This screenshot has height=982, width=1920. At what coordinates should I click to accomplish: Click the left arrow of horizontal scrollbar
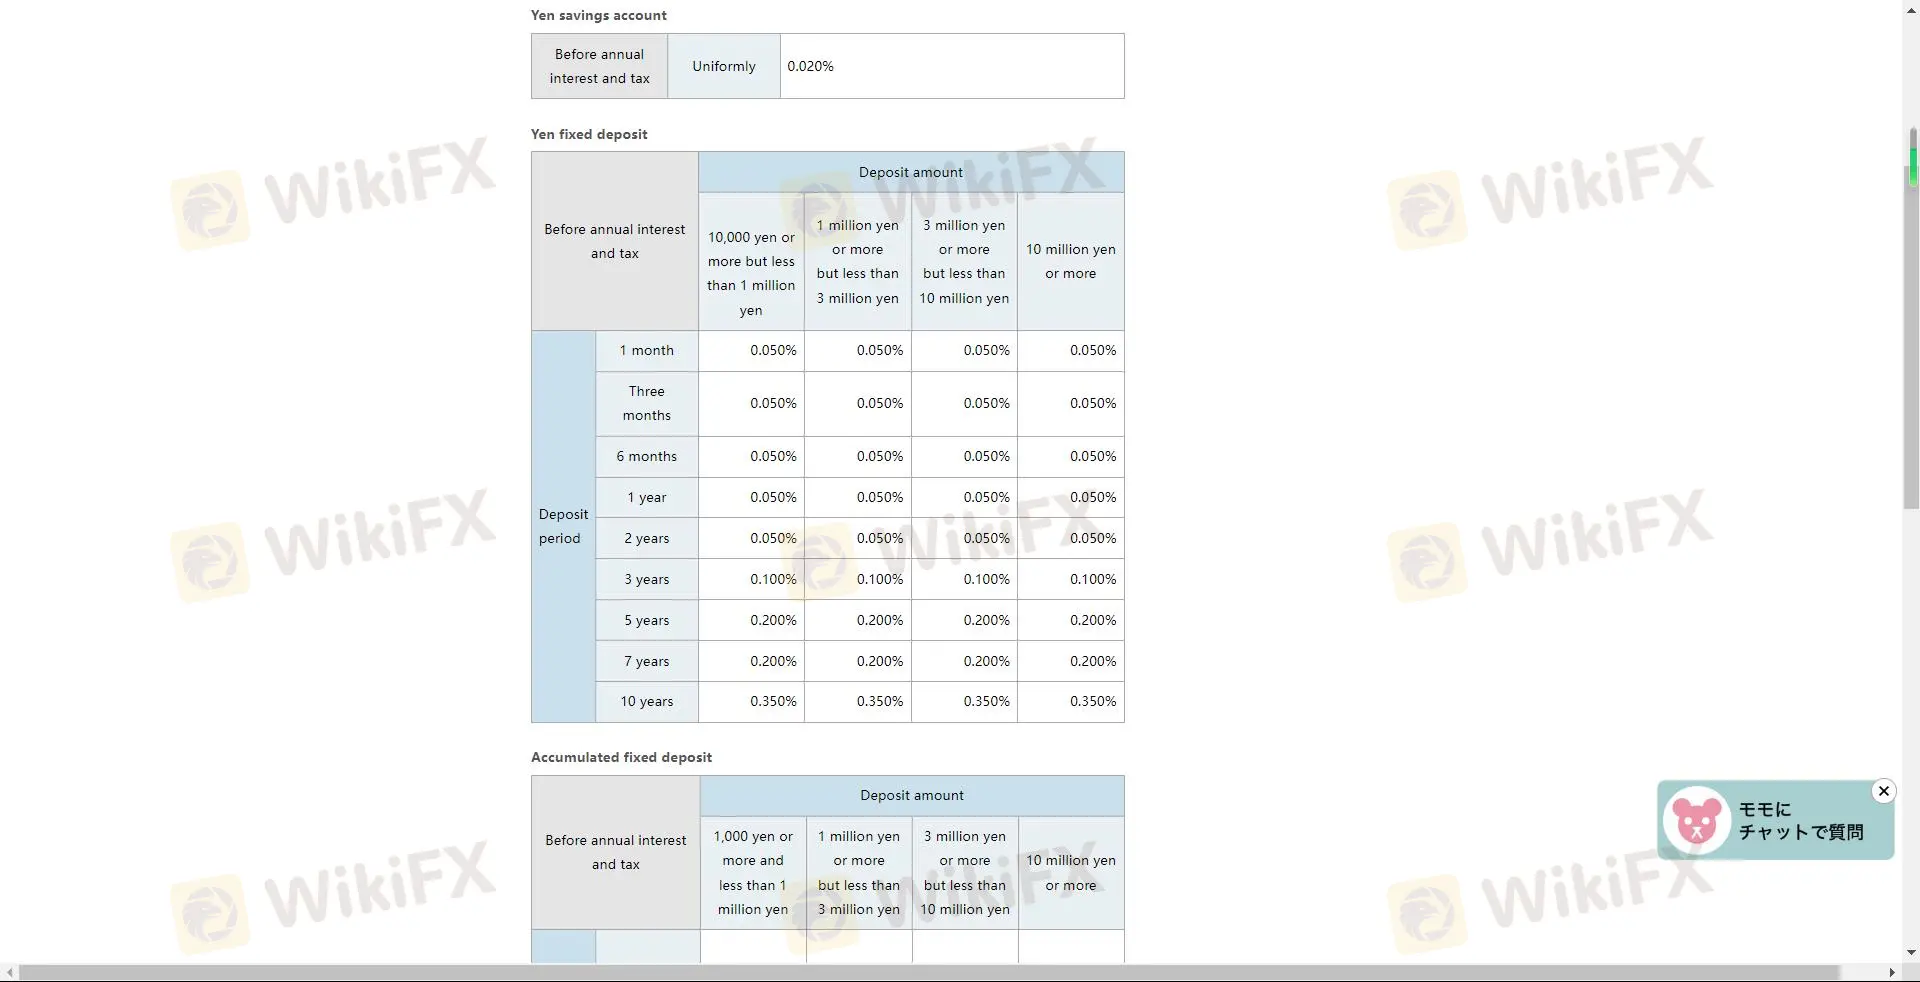(8, 972)
